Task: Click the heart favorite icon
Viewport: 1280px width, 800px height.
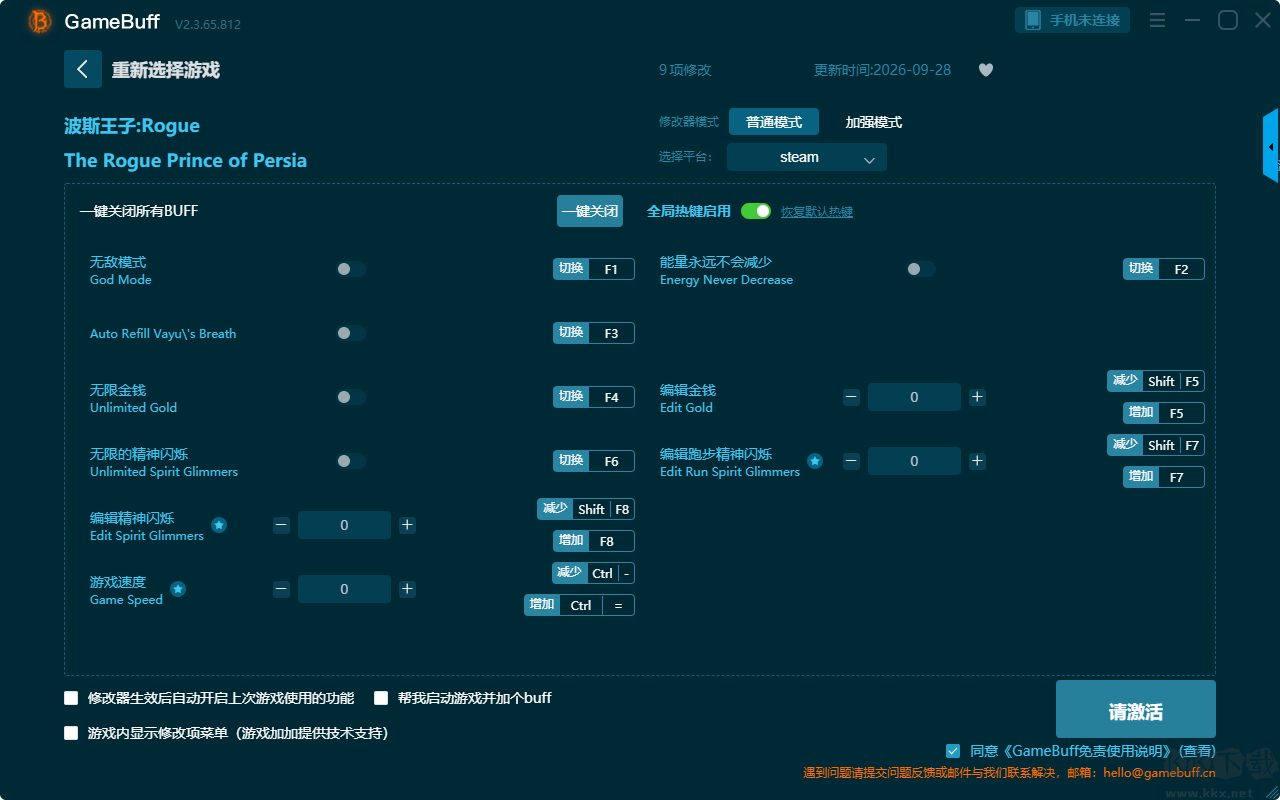Action: click(x=986, y=70)
